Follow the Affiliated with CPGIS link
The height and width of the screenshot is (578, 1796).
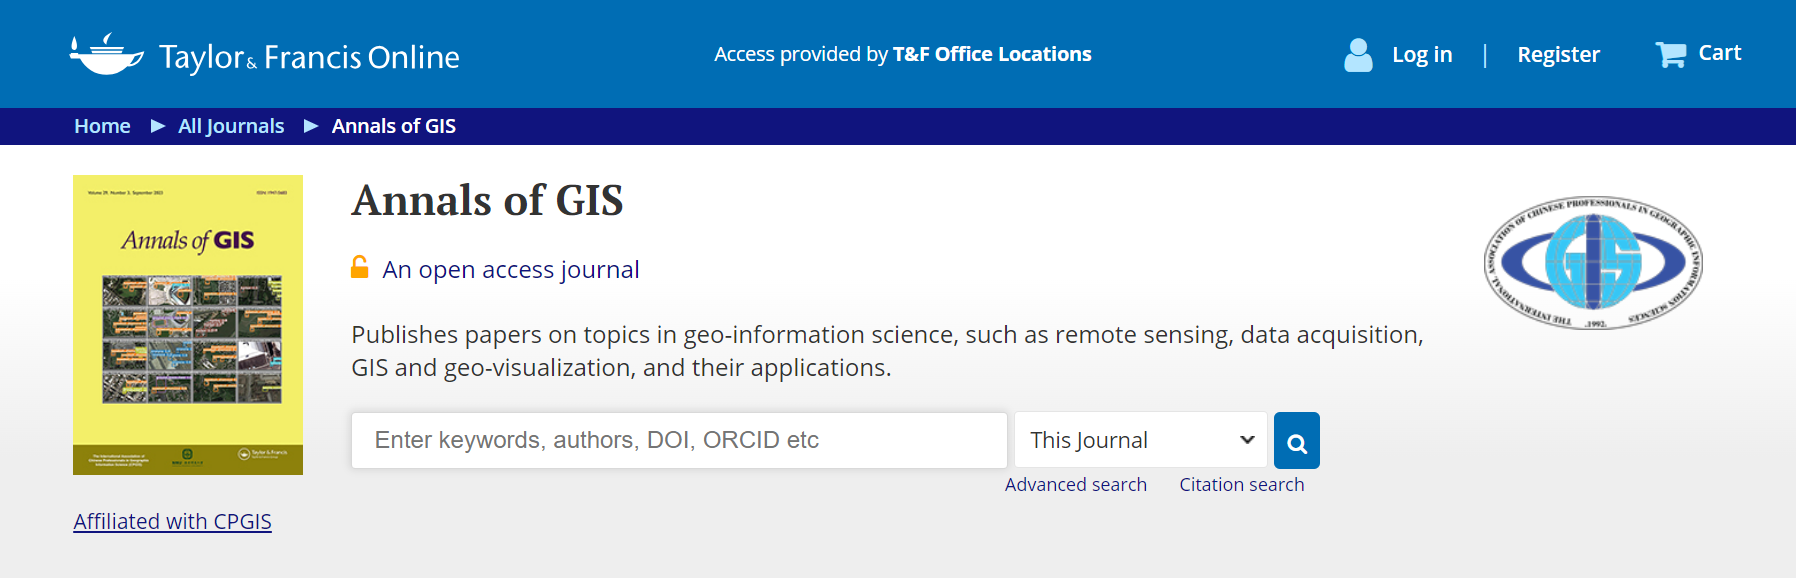pyautogui.click(x=172, y=522)
